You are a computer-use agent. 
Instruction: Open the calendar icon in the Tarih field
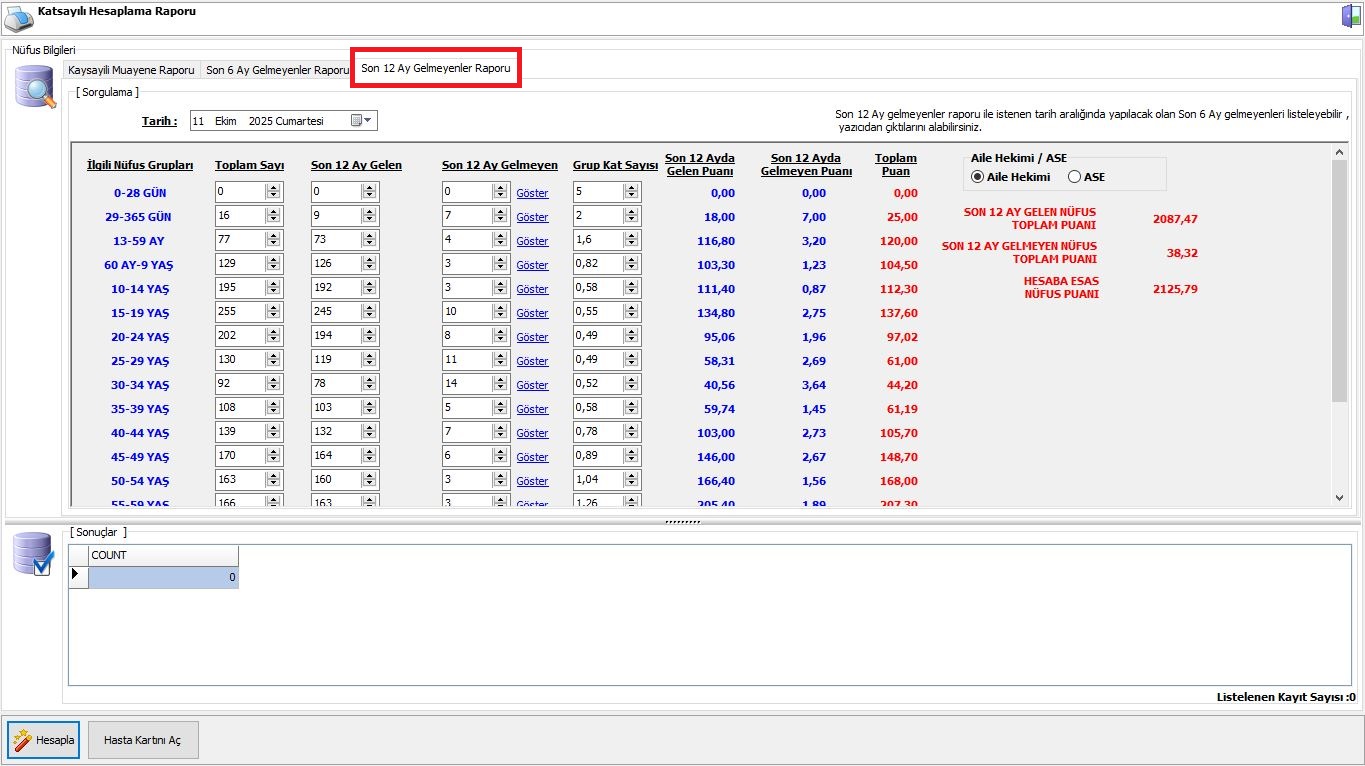coord(356,121)
